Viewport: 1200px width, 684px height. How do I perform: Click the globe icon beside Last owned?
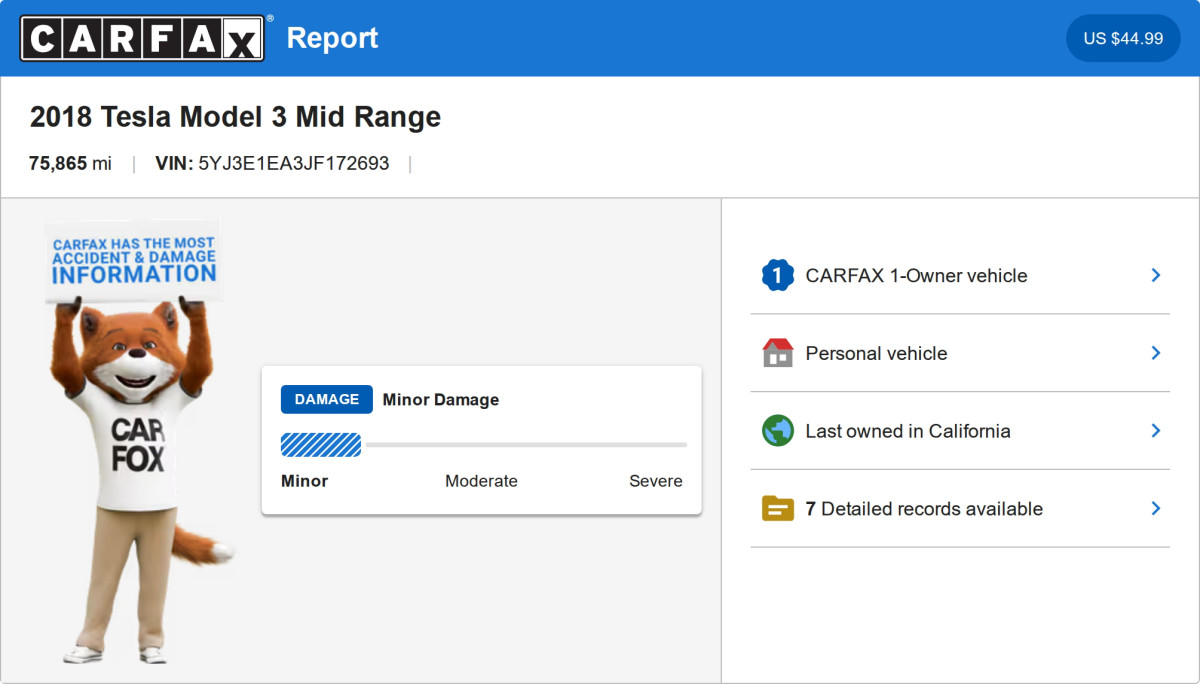point(777,431)
